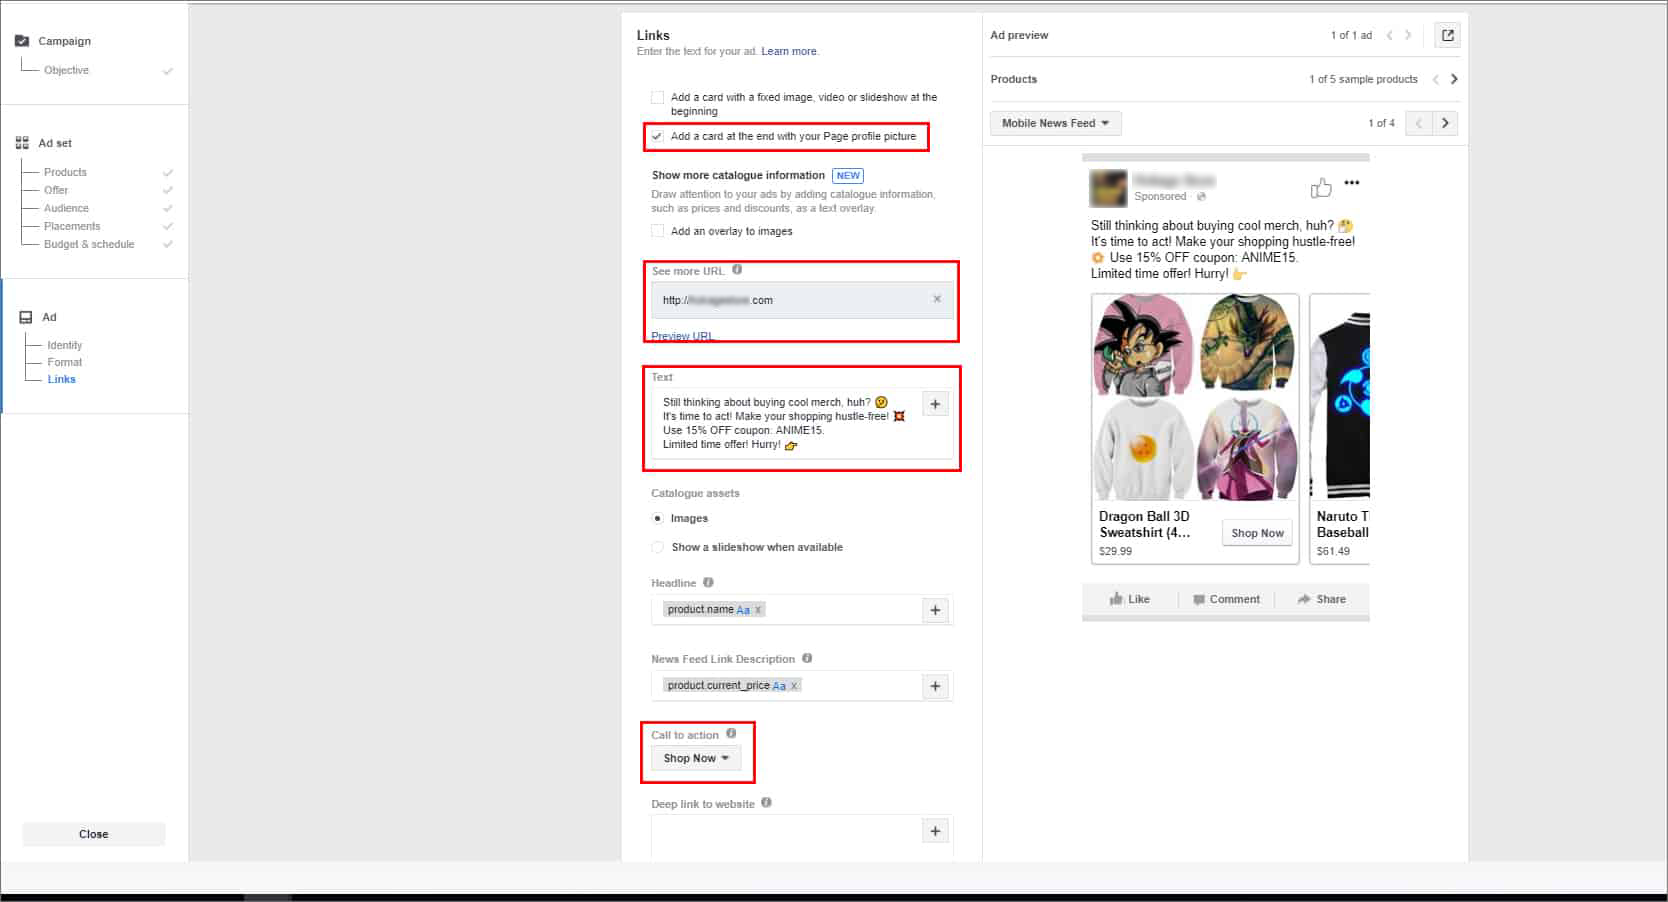
Task: Go to Budget & schedule step
Action: pyautogui.click(x=88, y=244)
